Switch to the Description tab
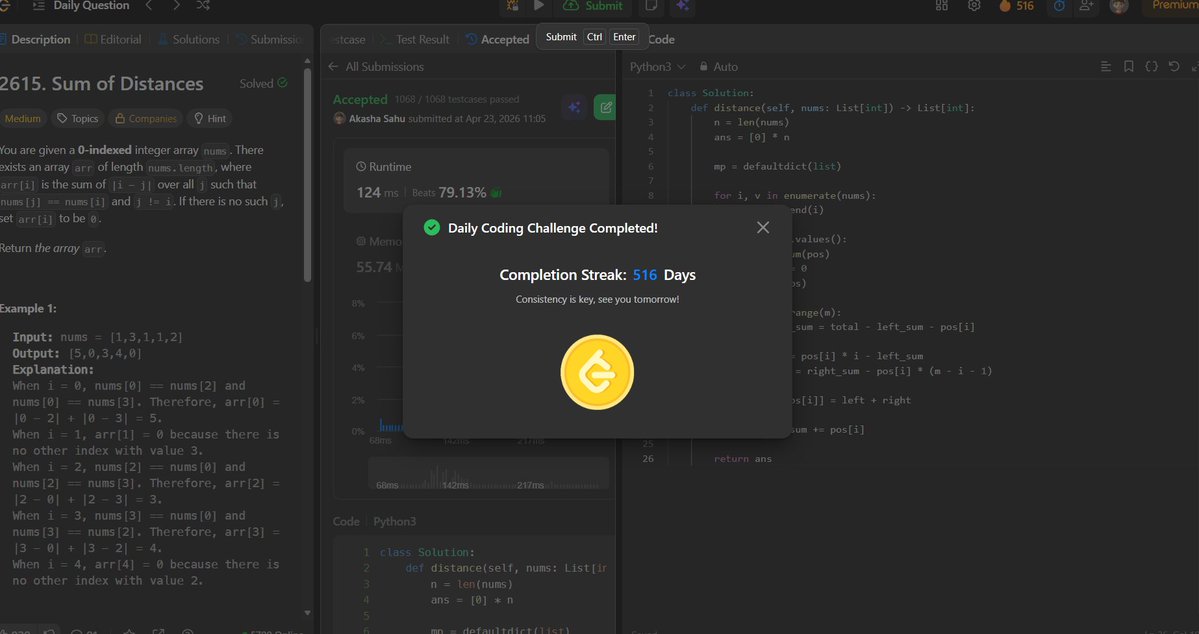This screenshot has width=1199, height=634. pos(34,40)
